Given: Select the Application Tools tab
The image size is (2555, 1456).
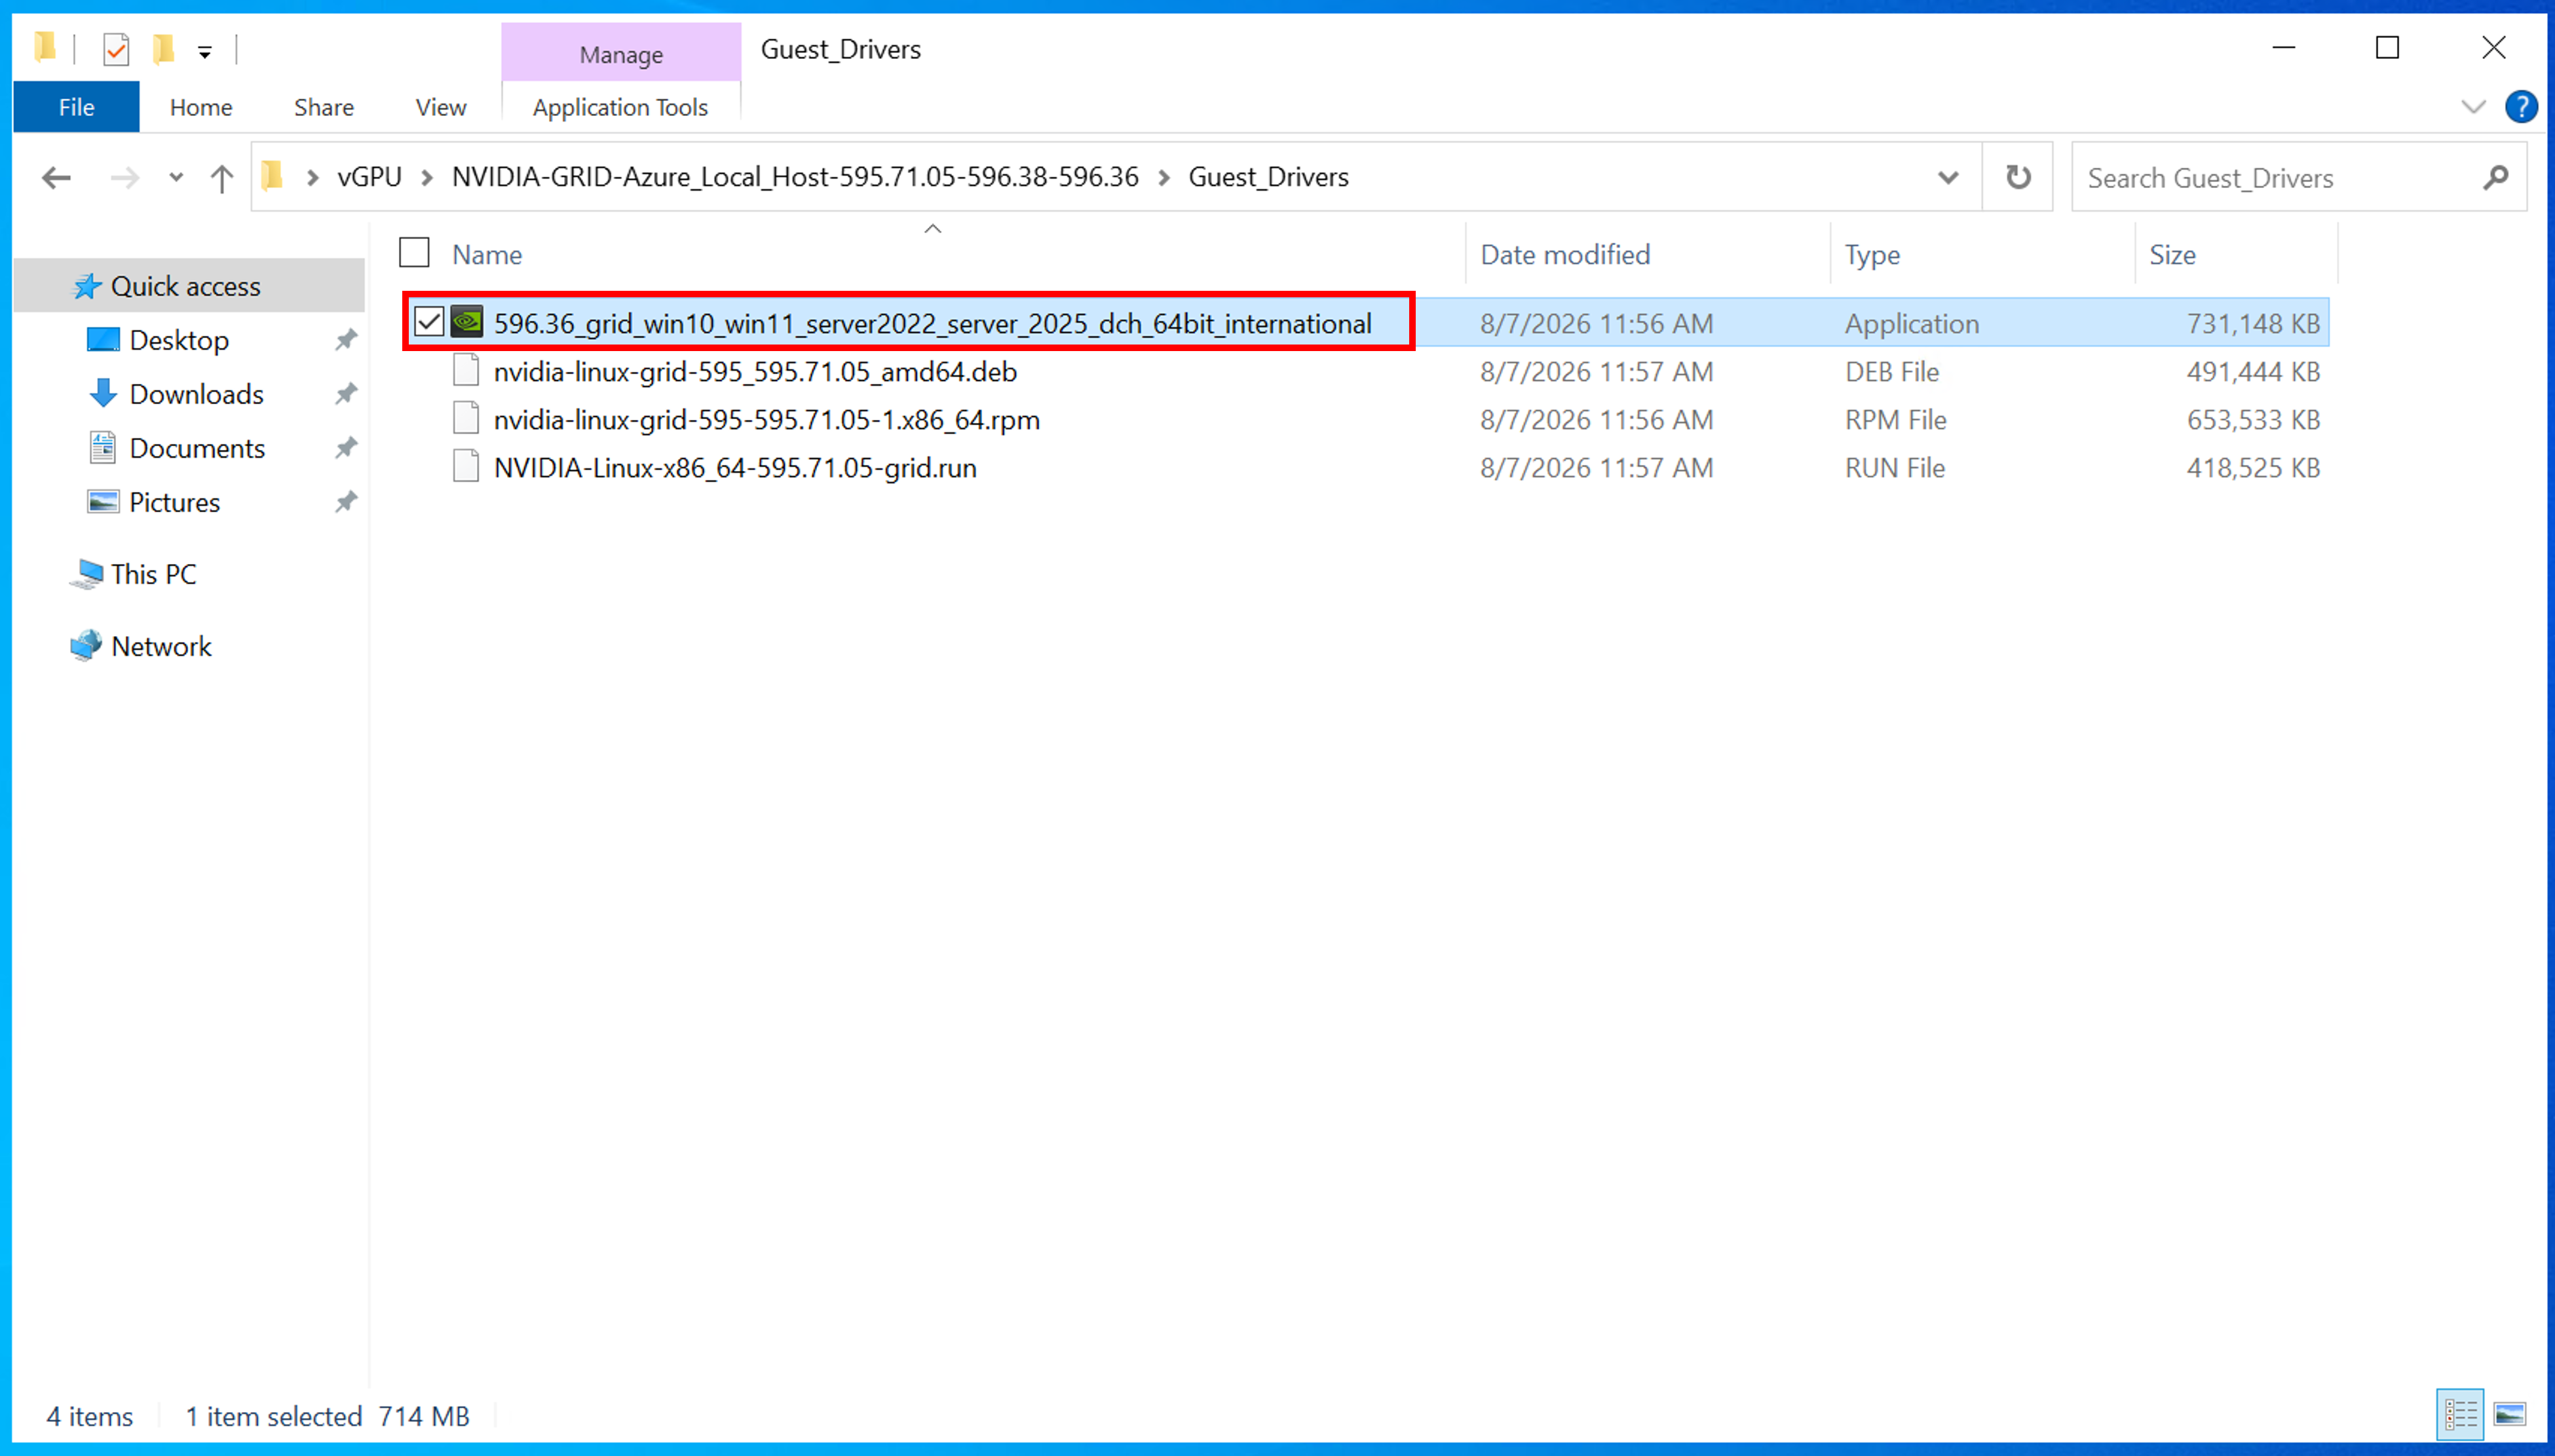Looking at the screenshot, I should (x=620, y=107).
